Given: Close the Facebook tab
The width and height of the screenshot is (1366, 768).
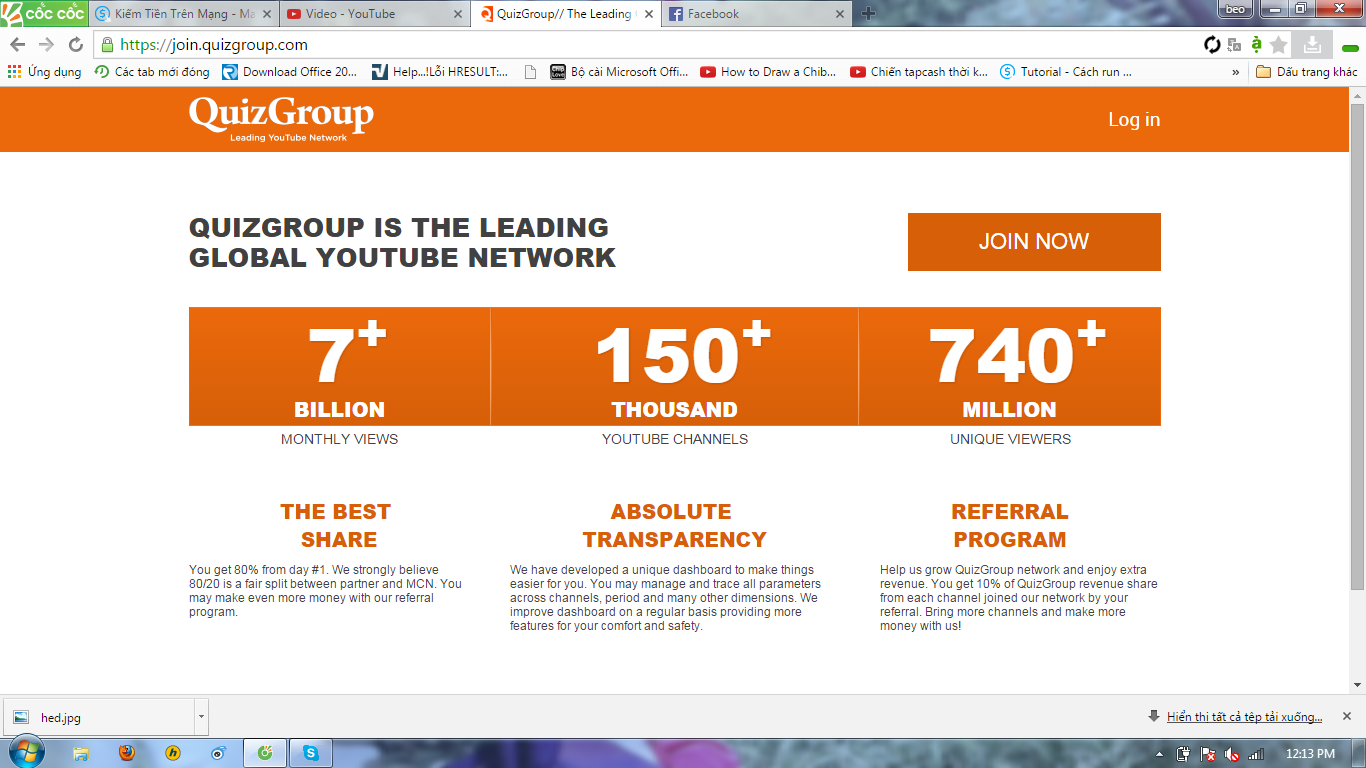Looking at the screenshot, I should 839,14.
